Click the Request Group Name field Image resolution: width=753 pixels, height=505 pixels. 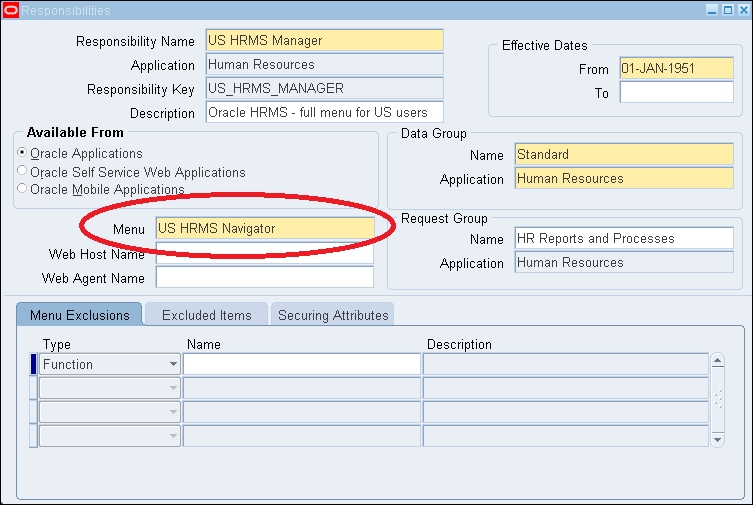point(624,239)
